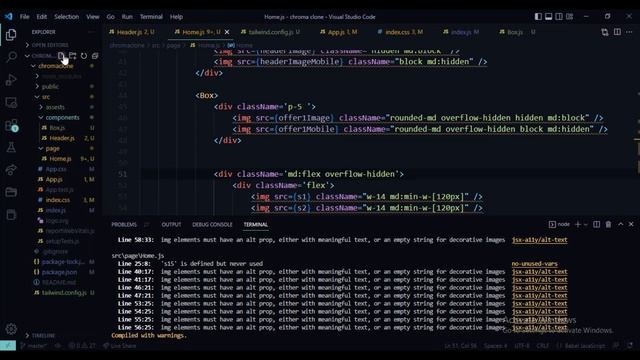The width and height of the screenshot is (640, 360).
Task: Open the Testing flask view
Action: click(11, 147)
